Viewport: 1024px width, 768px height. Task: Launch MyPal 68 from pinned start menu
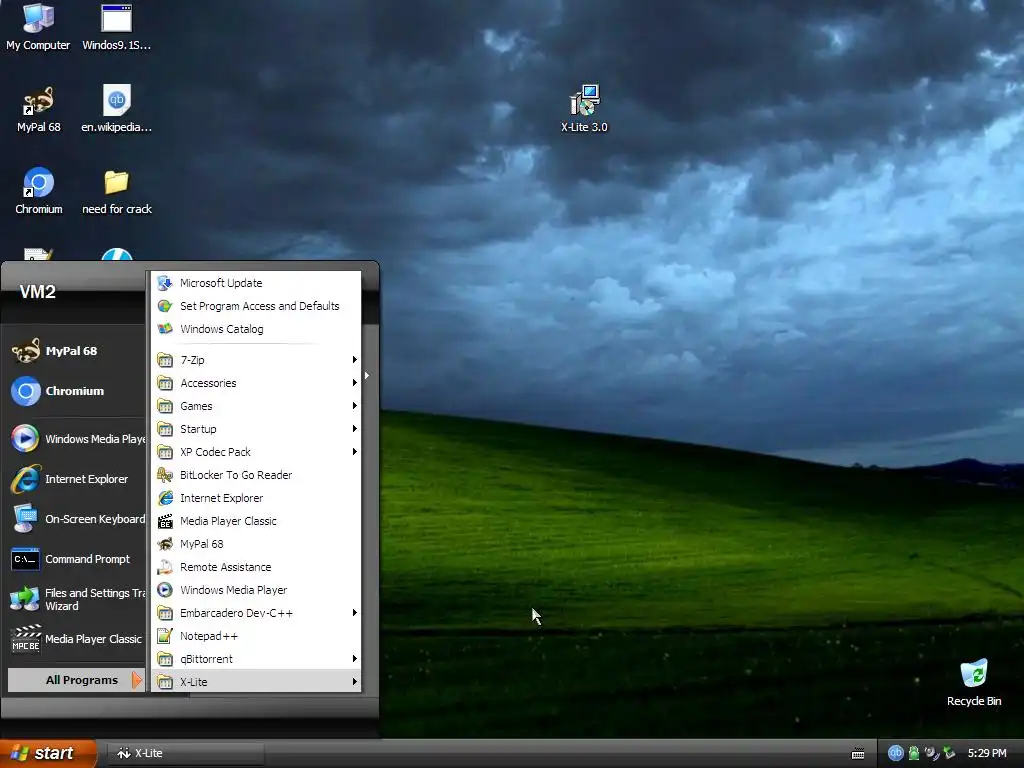pyautogui.click(x=76, y=351)
